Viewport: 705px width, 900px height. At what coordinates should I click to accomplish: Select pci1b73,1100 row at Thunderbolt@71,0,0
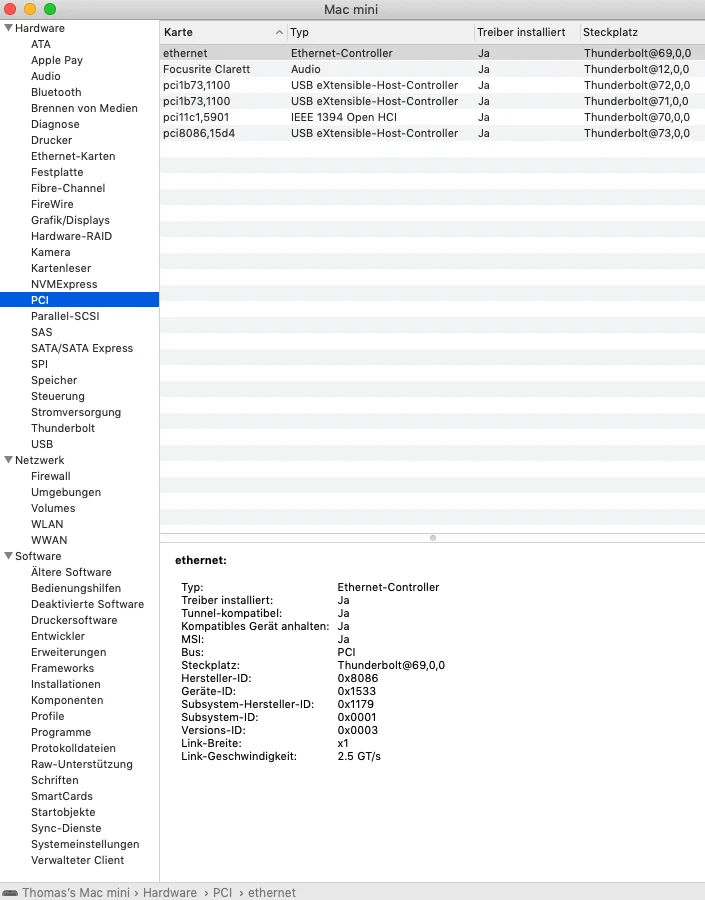[x=432, y=101]
